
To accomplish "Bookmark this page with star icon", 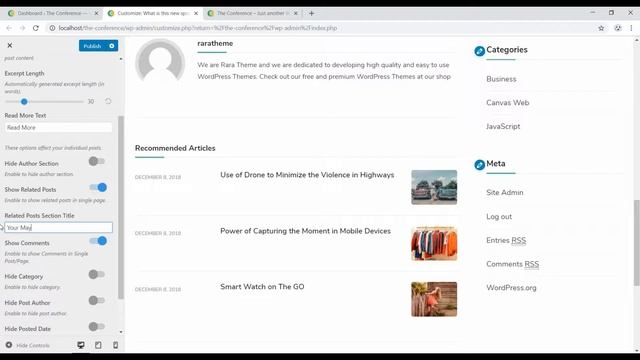I will coord(601,28).
